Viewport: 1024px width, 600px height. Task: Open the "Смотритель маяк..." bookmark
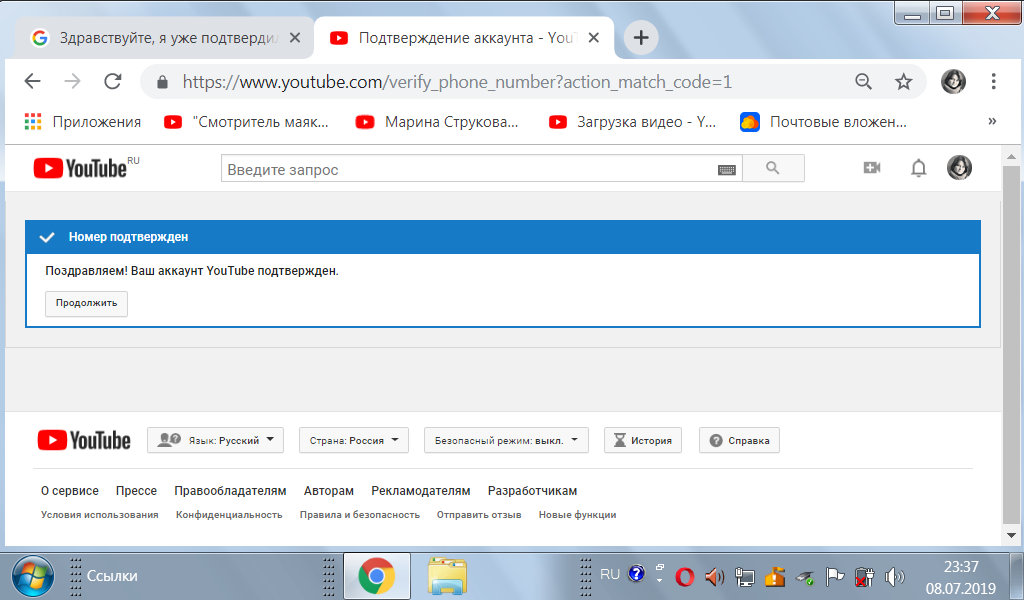pos(246,121)
